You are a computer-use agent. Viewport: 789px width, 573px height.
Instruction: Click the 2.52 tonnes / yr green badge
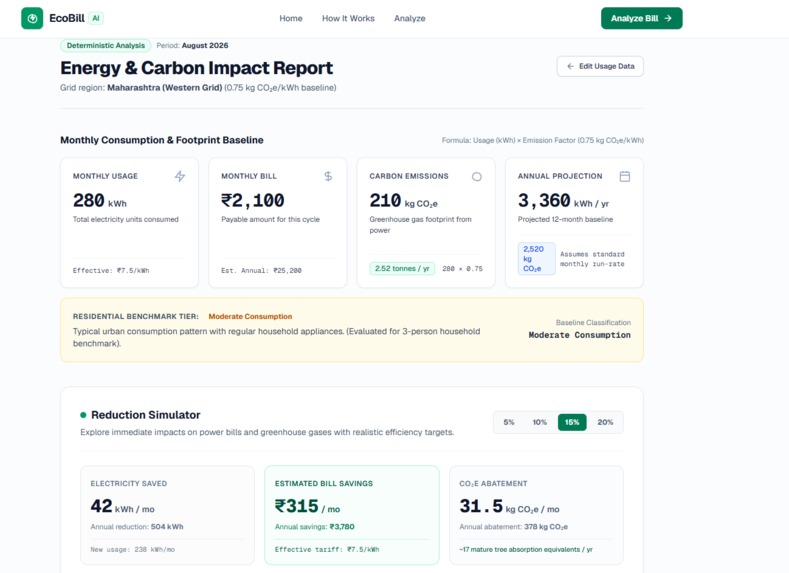pos(402,269)
